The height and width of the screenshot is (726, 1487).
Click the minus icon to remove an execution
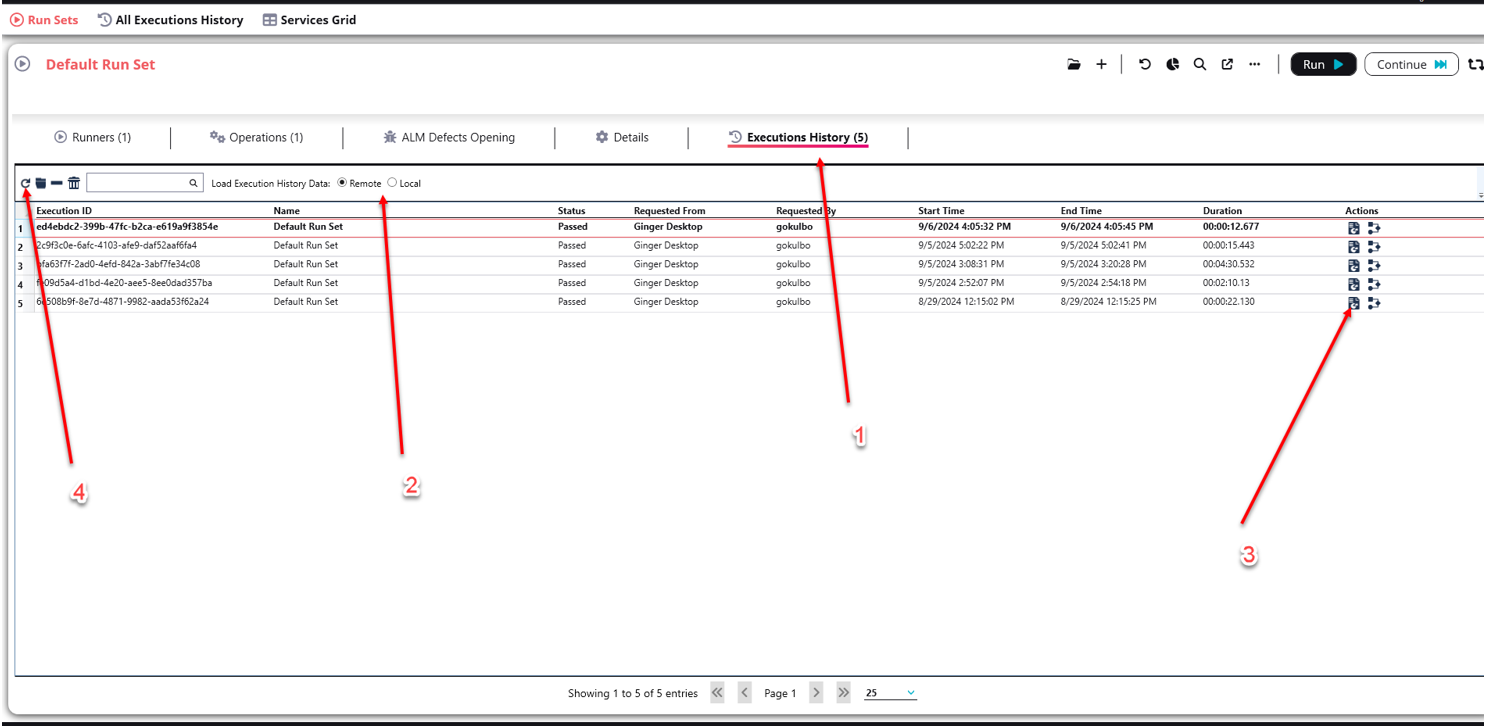(56, 183)
